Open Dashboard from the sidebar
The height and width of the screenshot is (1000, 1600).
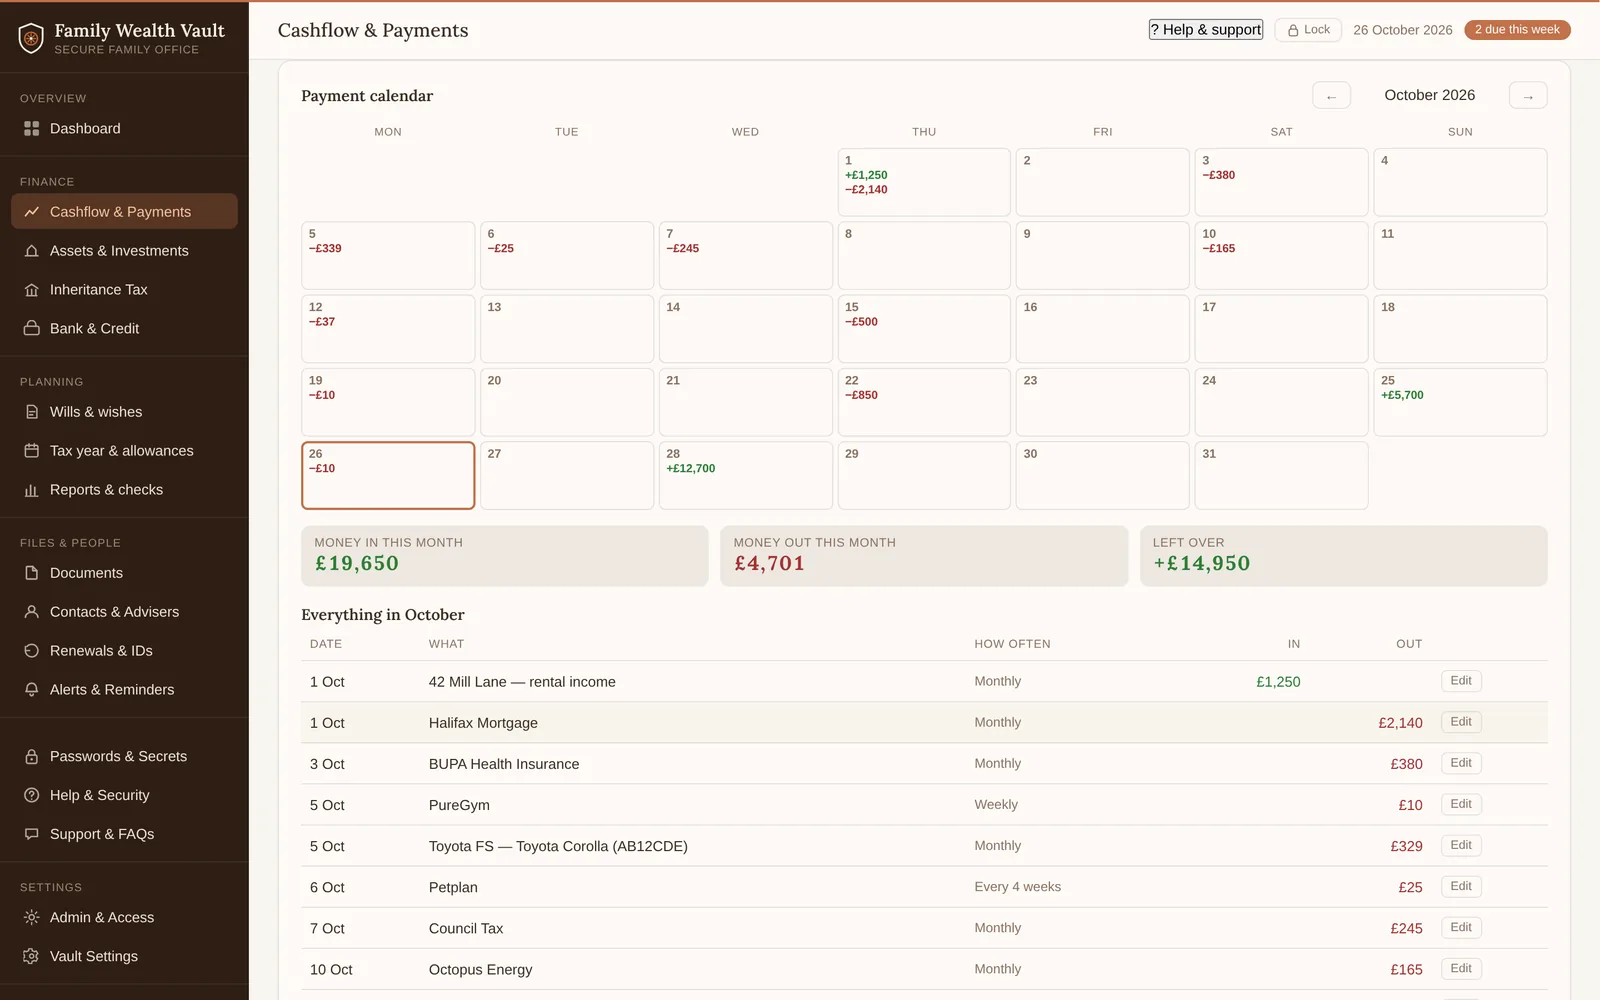tap(124, 128)
